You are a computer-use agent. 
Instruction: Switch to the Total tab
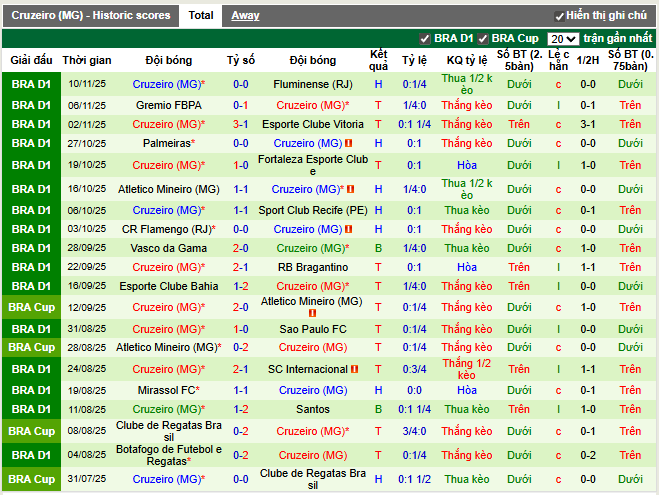201,16
